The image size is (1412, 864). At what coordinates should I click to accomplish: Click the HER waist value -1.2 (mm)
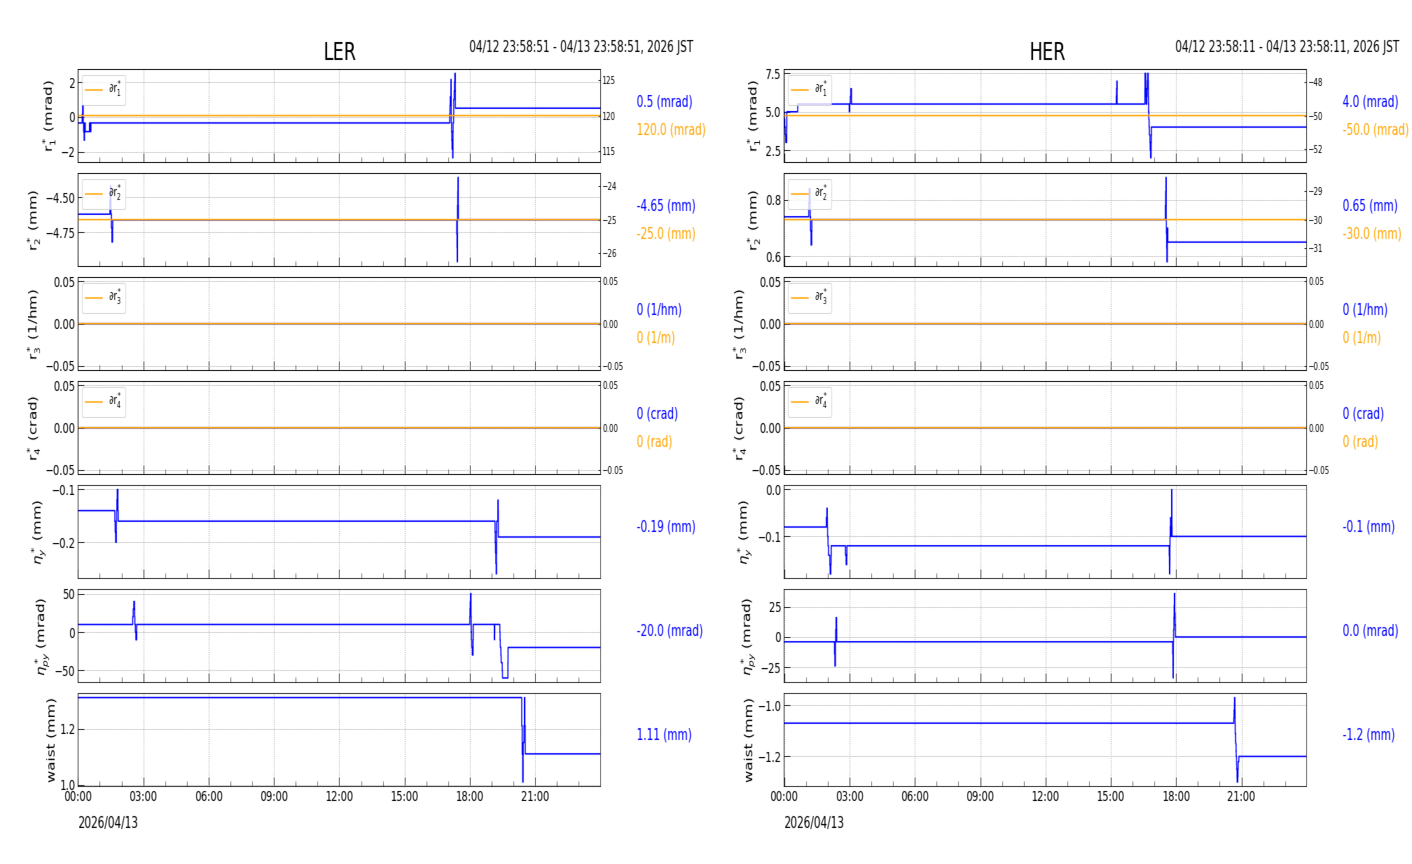click(1368, 735)
